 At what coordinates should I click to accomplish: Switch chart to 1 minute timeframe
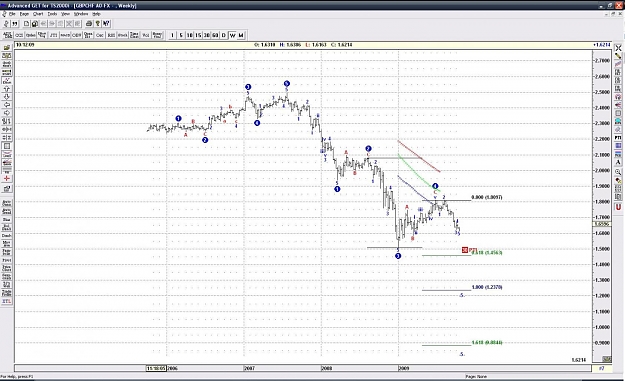172,35
